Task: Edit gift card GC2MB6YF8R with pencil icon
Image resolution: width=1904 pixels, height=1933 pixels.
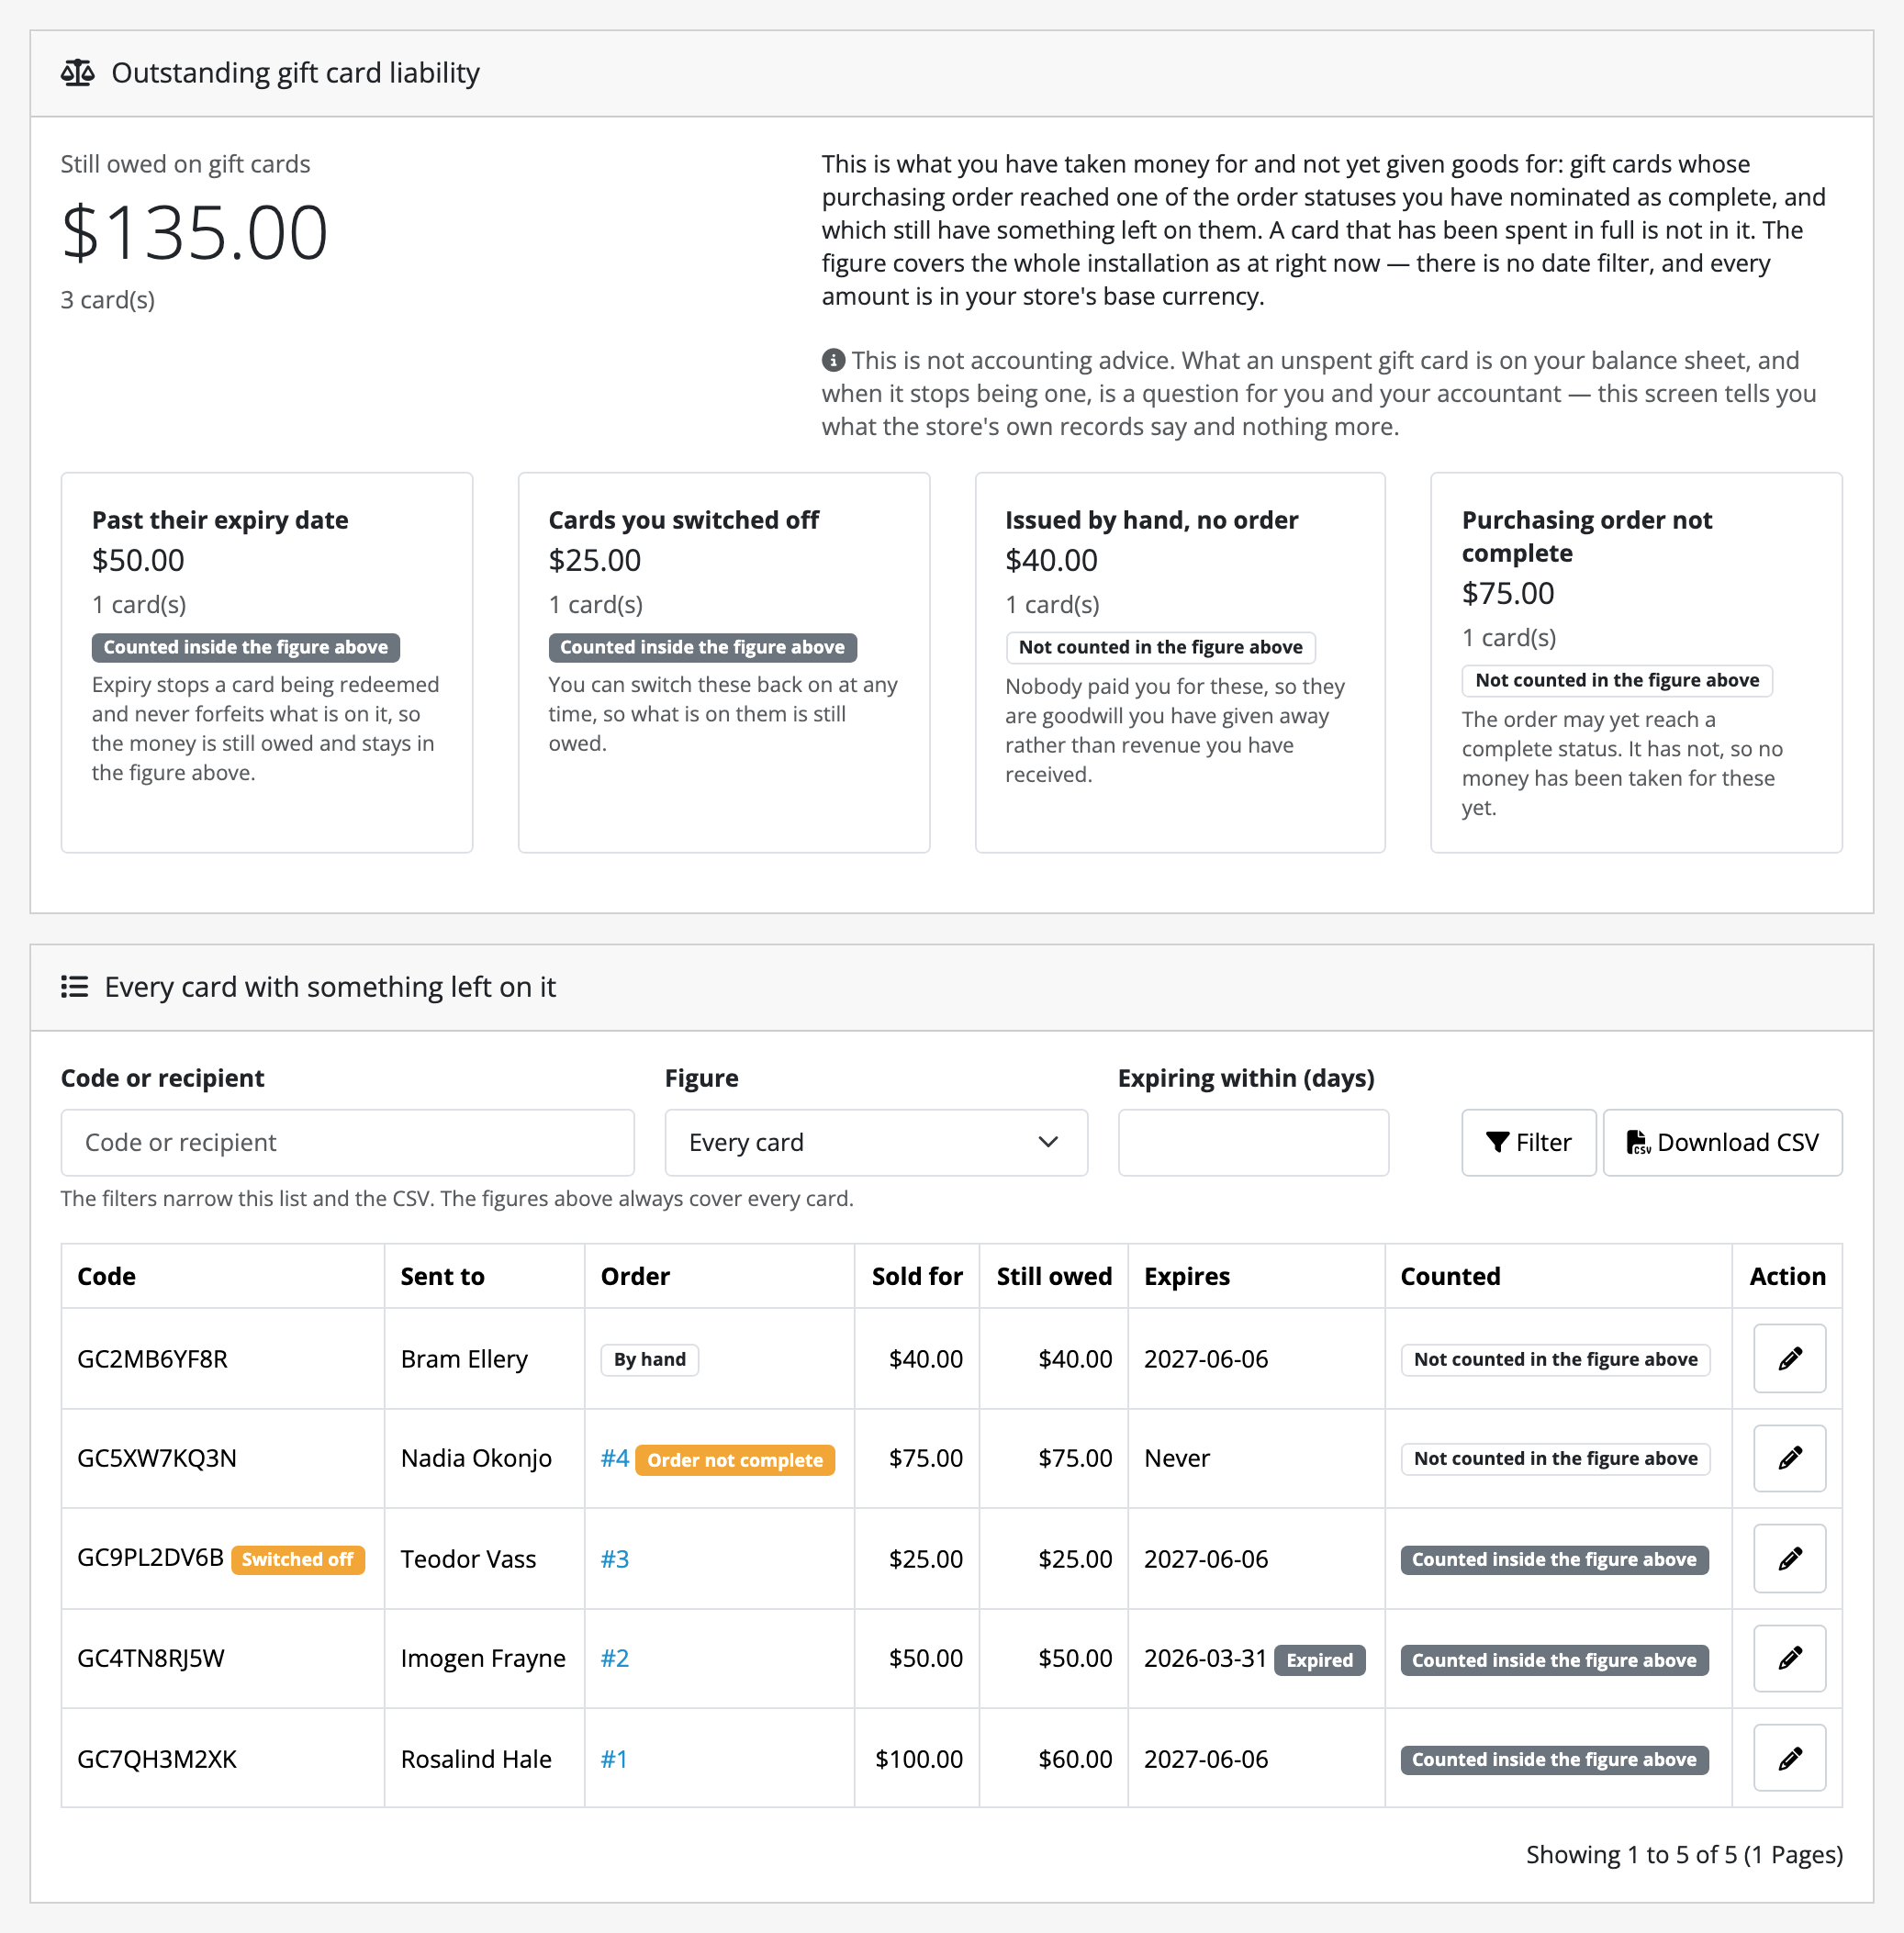Action: 1789,1358
